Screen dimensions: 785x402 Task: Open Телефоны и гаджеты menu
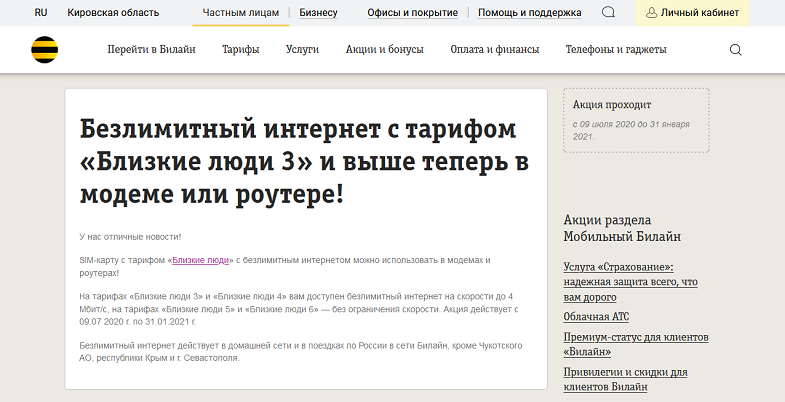616,50
